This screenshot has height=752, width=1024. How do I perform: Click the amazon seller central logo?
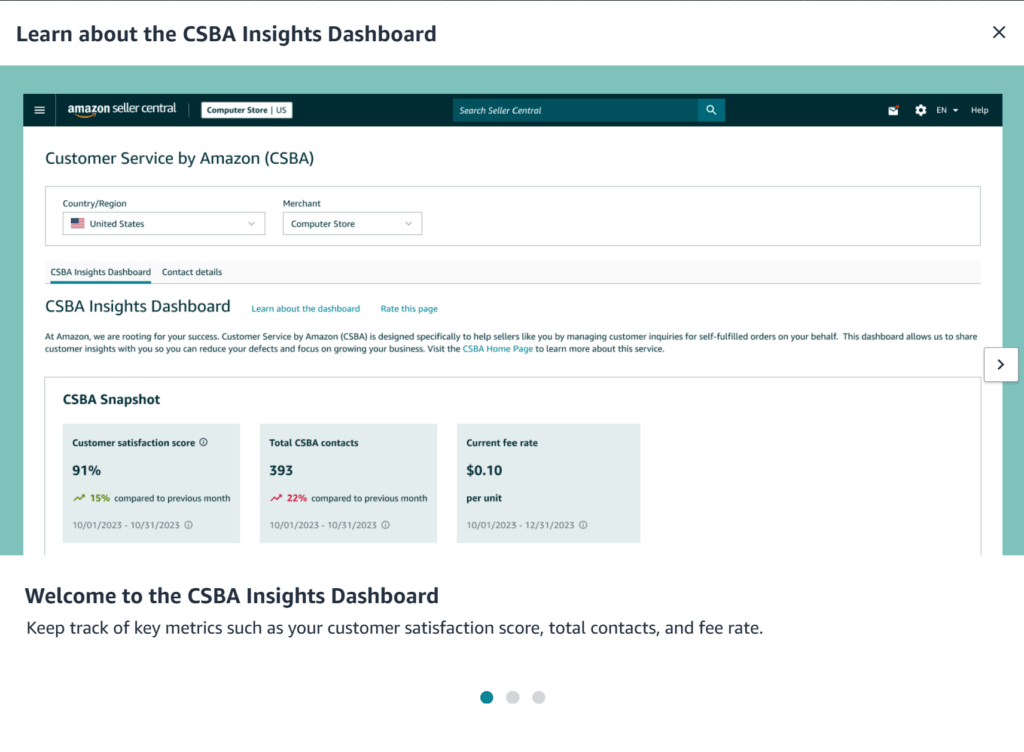pyautogui.click(x=122, y=110)
